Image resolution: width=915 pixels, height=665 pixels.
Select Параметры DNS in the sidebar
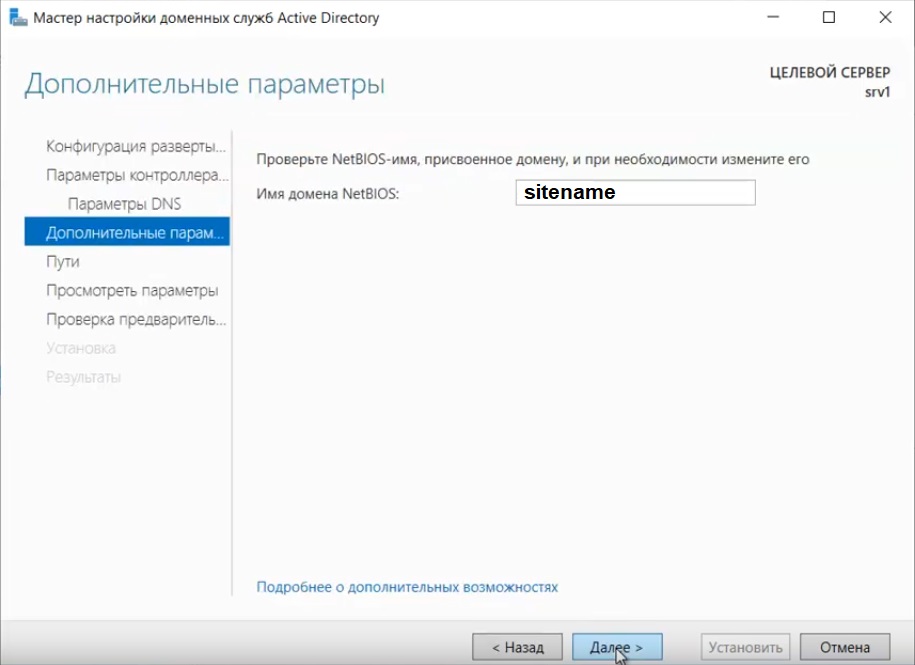(x=124, y=204)
